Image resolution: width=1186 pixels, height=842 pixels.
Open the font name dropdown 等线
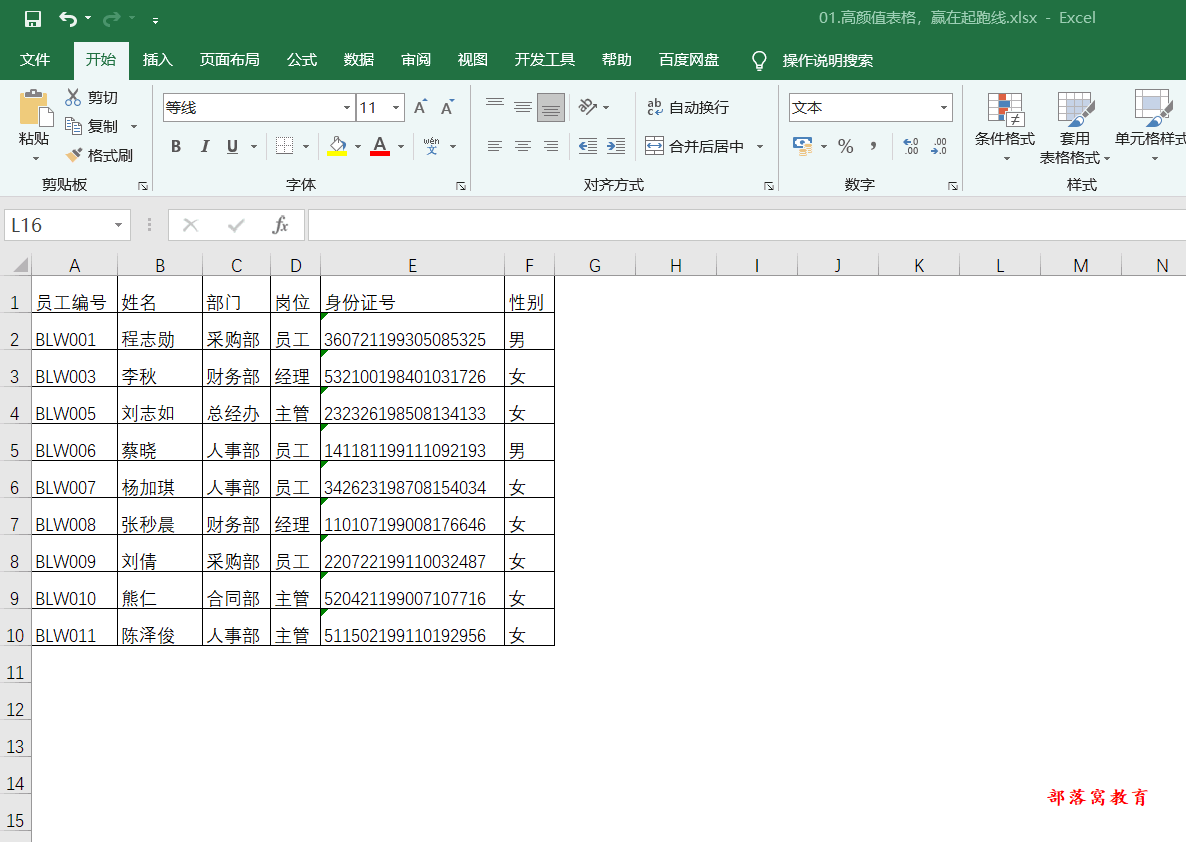[x=347, y=107]
